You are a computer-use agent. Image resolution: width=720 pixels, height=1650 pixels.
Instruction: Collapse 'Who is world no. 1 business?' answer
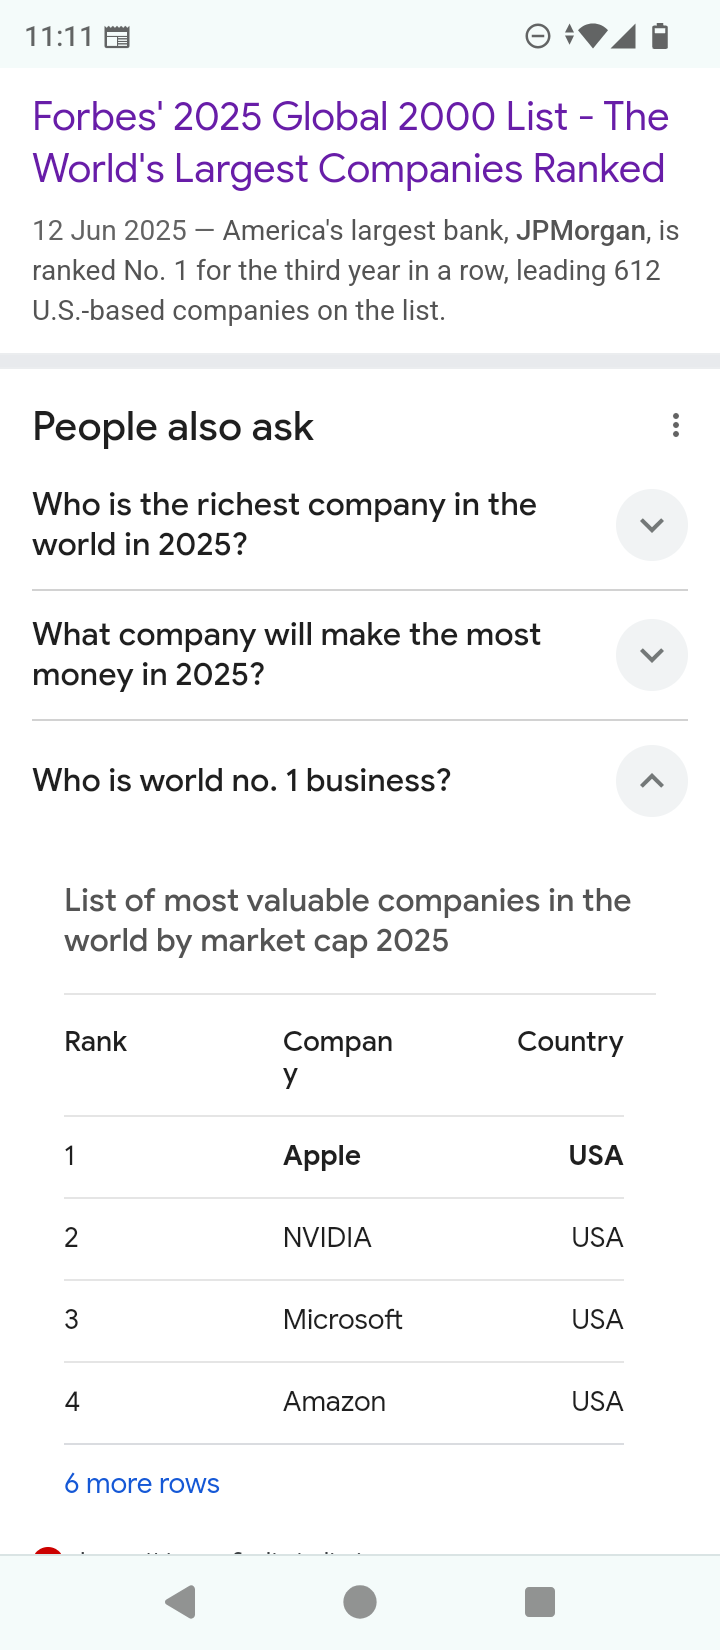pyautogui.click(x=651, y=781)
